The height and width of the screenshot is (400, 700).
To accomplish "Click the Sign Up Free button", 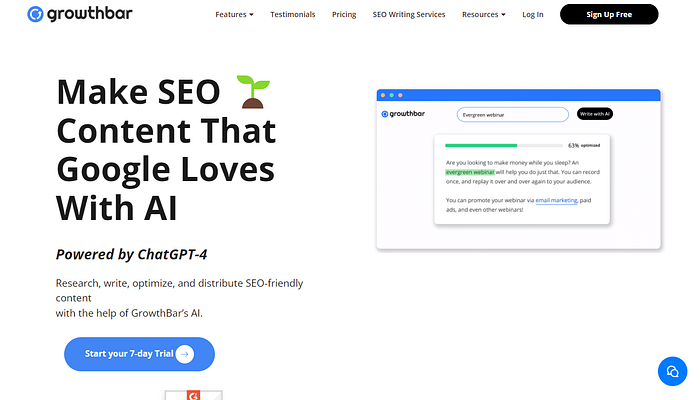I will [x=609, y=14].
